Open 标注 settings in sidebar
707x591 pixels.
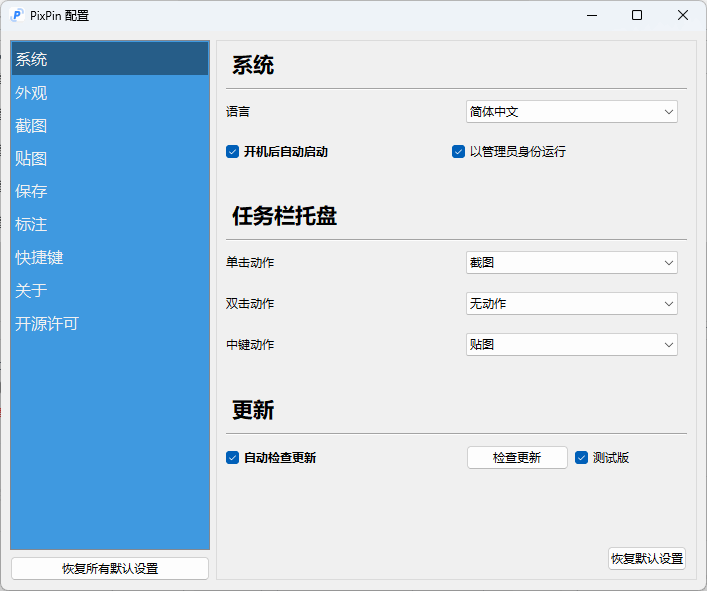[32, 225]
